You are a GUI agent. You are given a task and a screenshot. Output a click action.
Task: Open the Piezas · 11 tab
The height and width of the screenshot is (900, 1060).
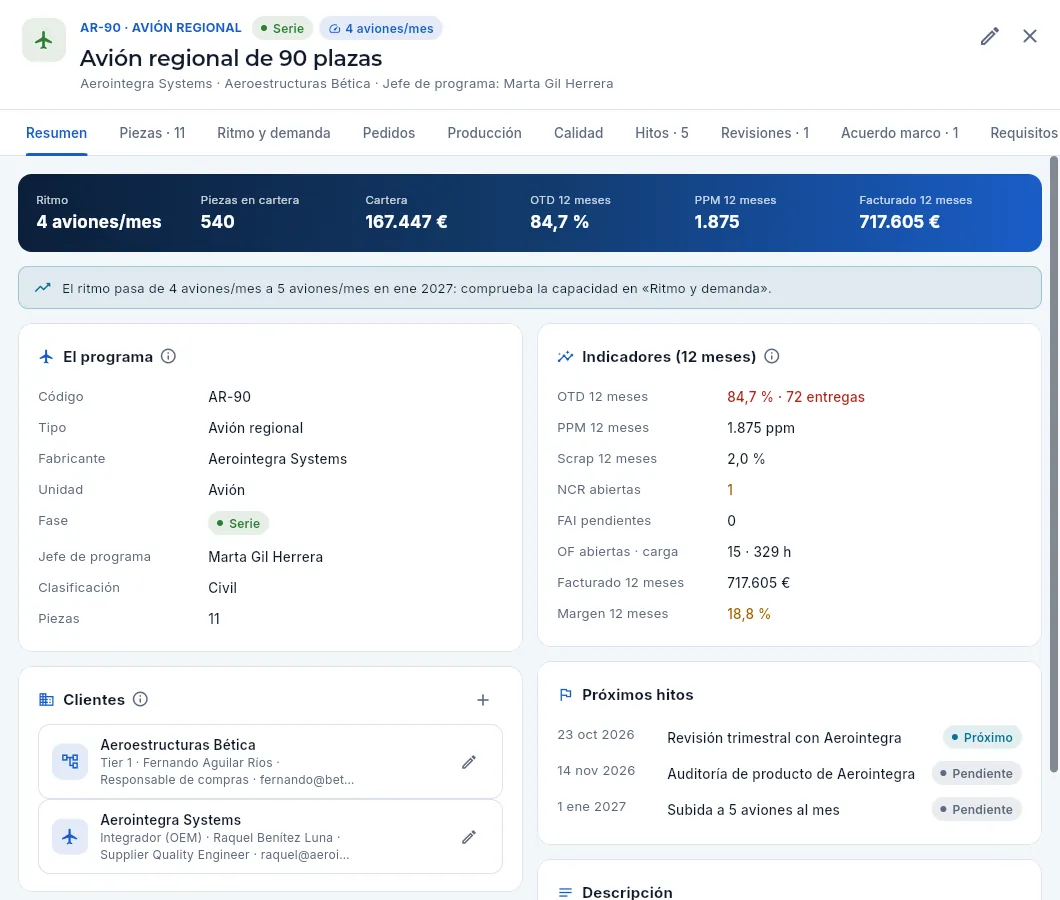152,133
